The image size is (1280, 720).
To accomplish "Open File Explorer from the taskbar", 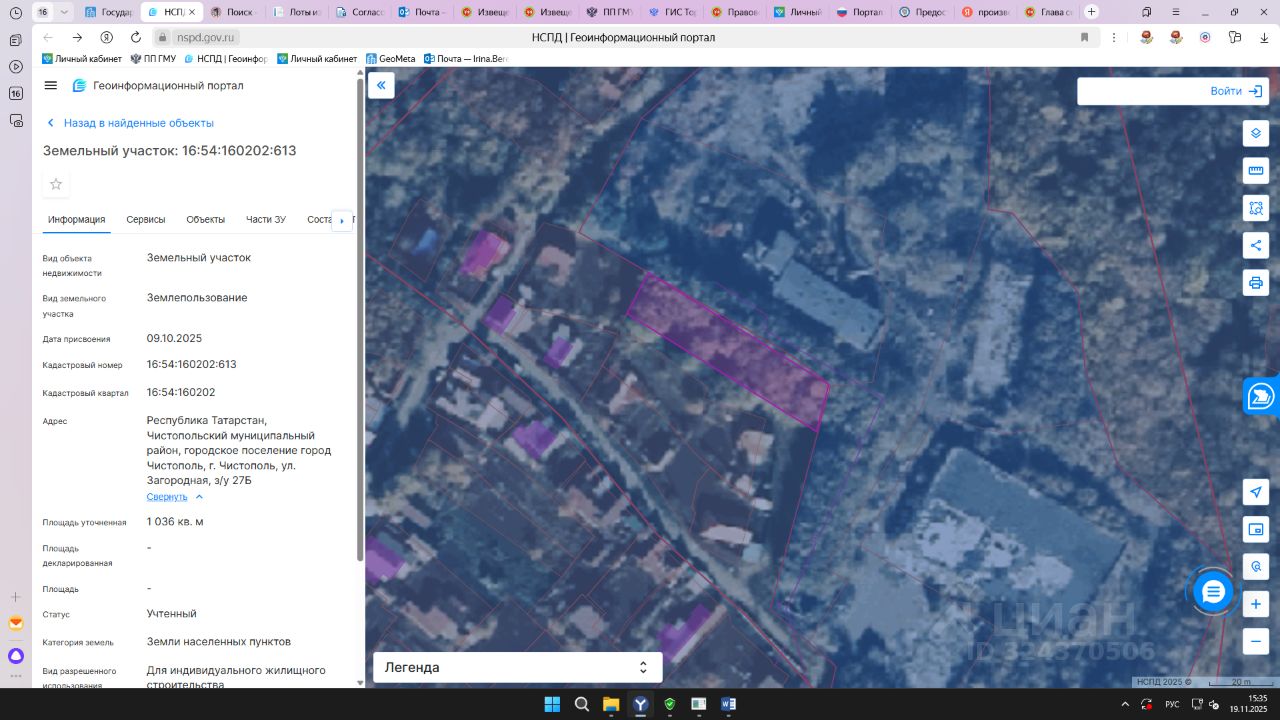I will click(611, 704).
